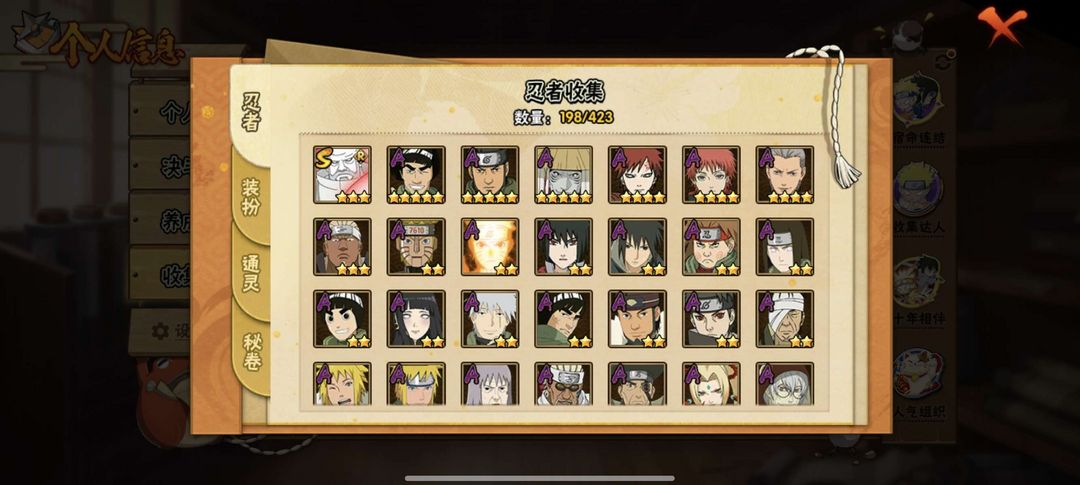Open the glowing orange chakra-mode ninja portrait
This screenshot has width=1080, height=485.
click(490, 247)
